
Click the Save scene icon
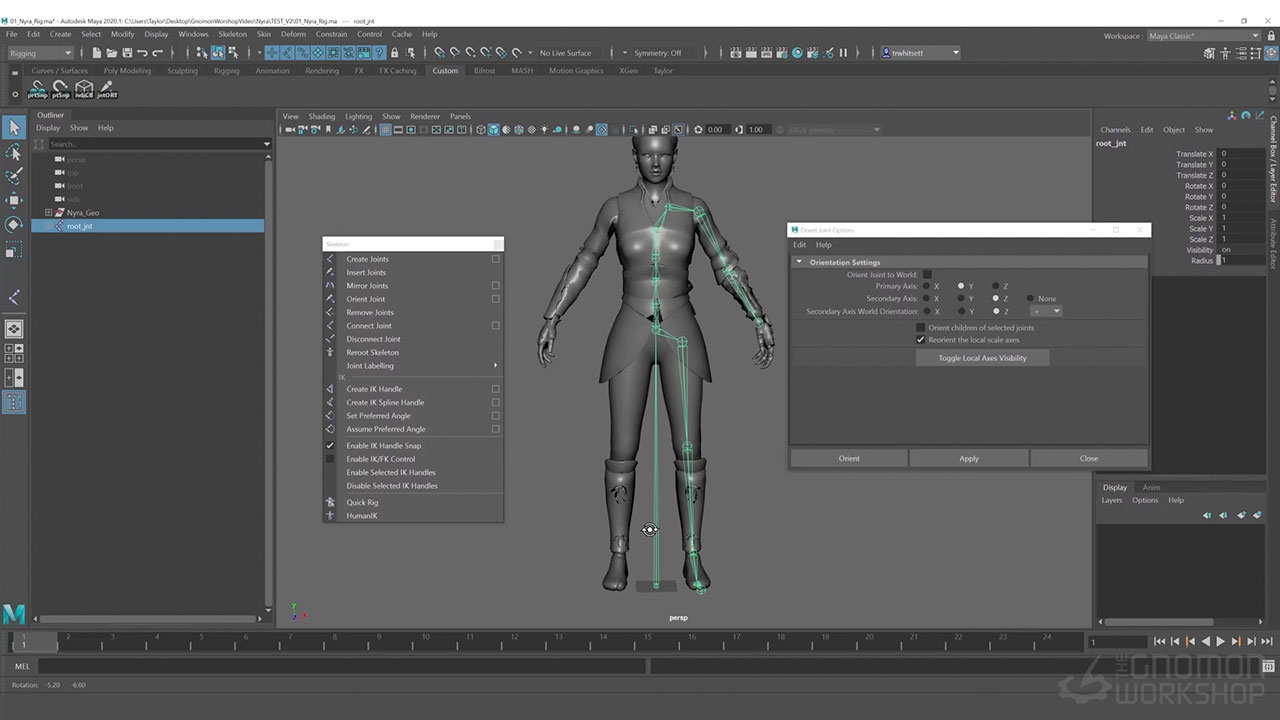coord(125,53)
